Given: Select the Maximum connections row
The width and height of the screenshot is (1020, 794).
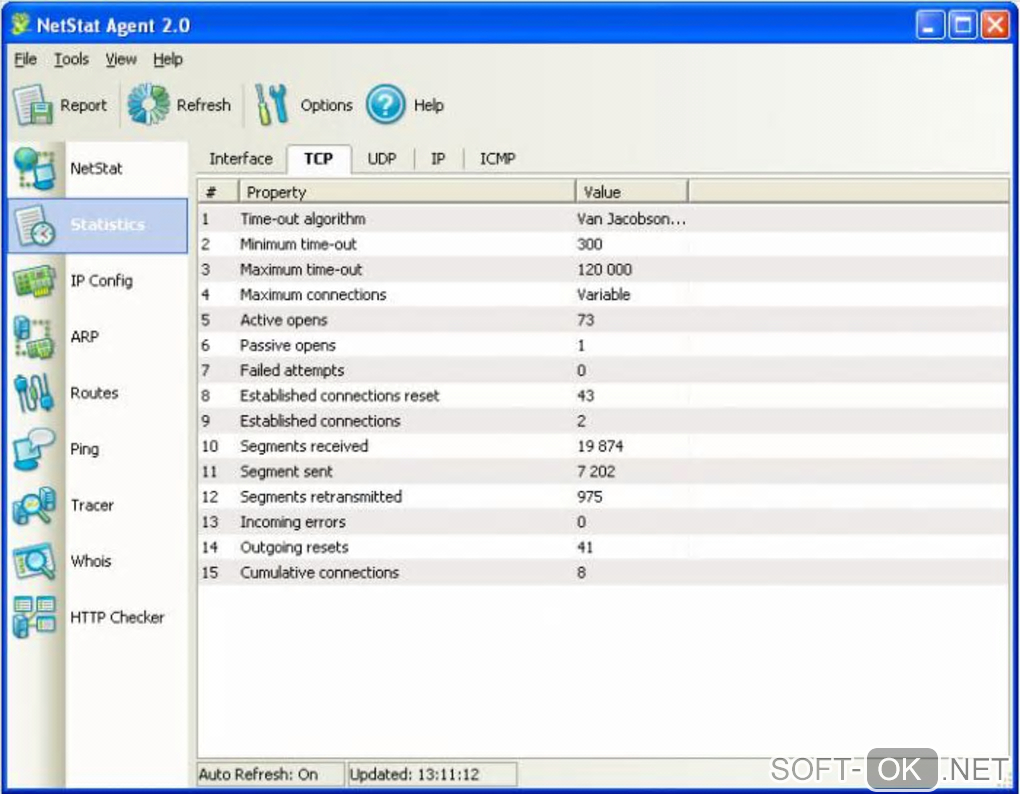Looking at the screenshot, I should pos(603,295).
